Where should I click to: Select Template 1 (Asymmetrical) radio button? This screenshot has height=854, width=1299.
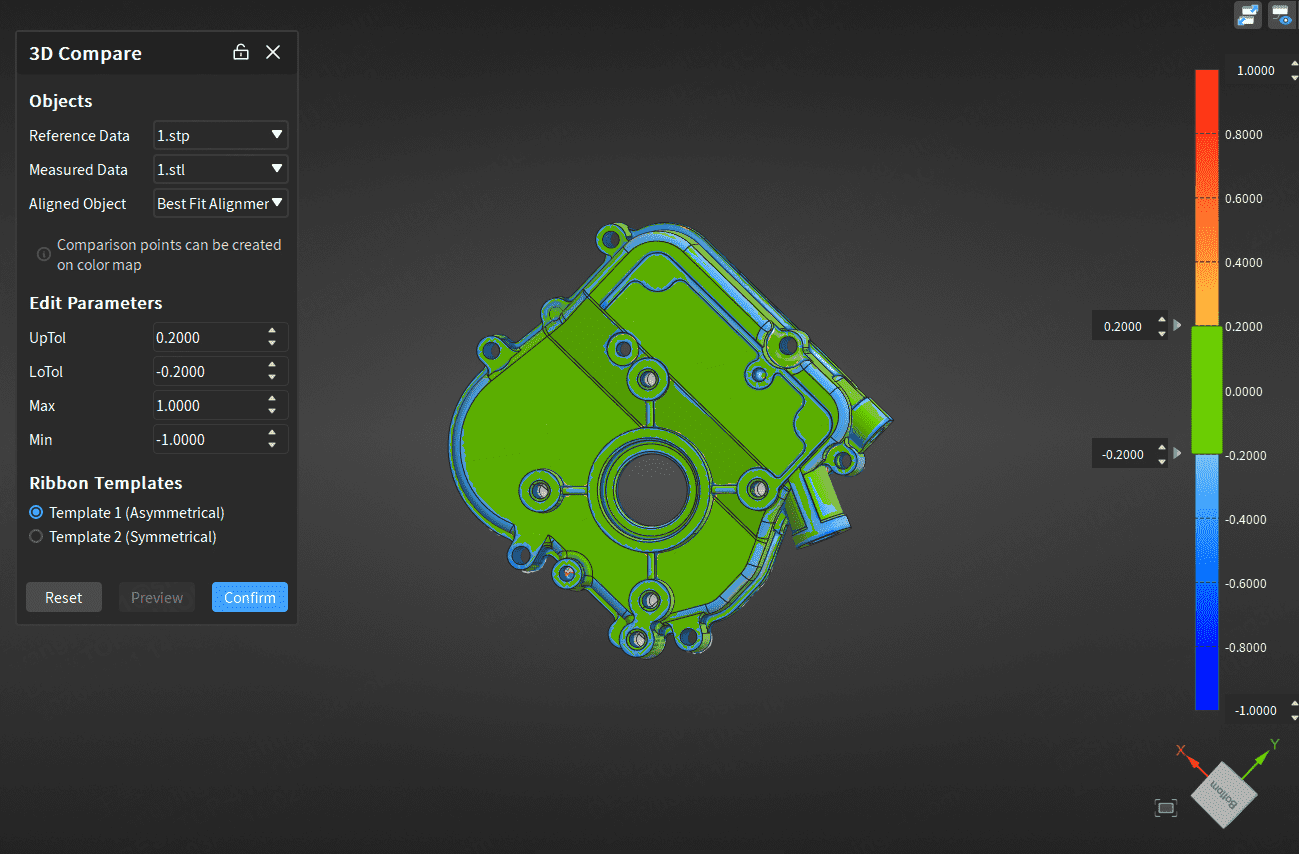point(36,512)
